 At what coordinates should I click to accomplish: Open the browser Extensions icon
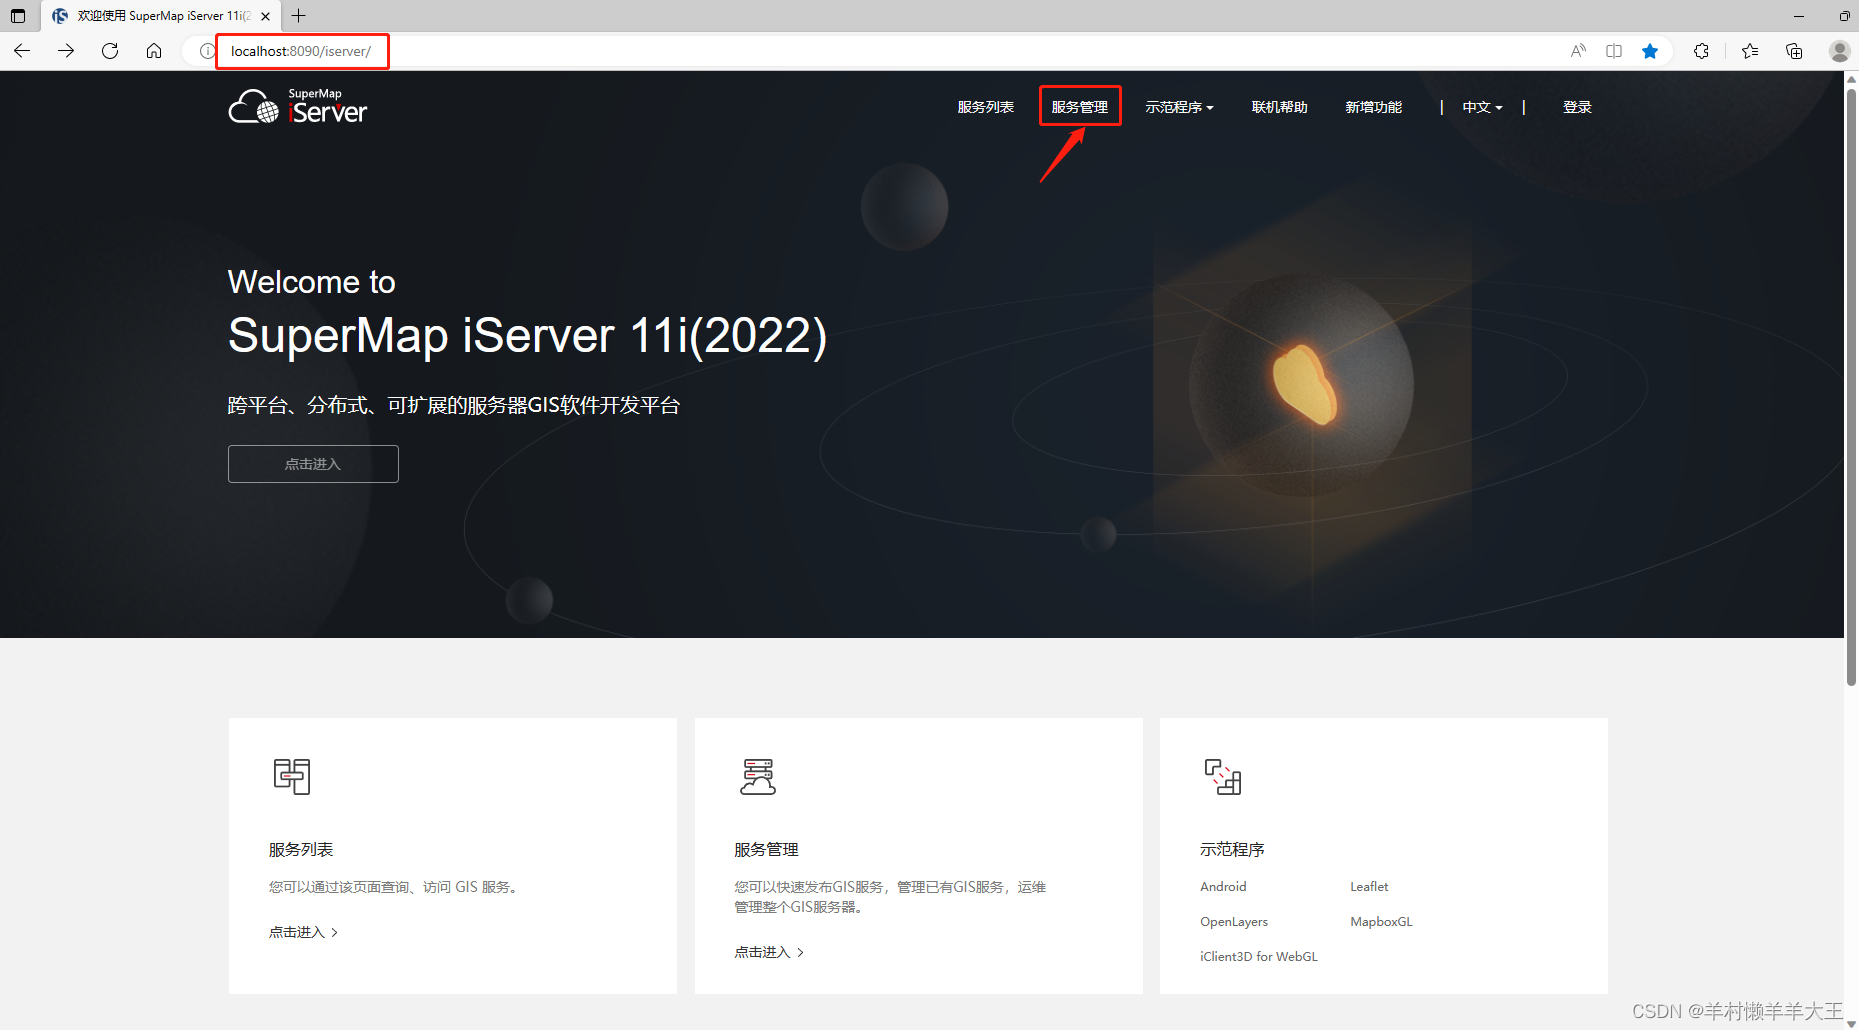pos(1701,51)
